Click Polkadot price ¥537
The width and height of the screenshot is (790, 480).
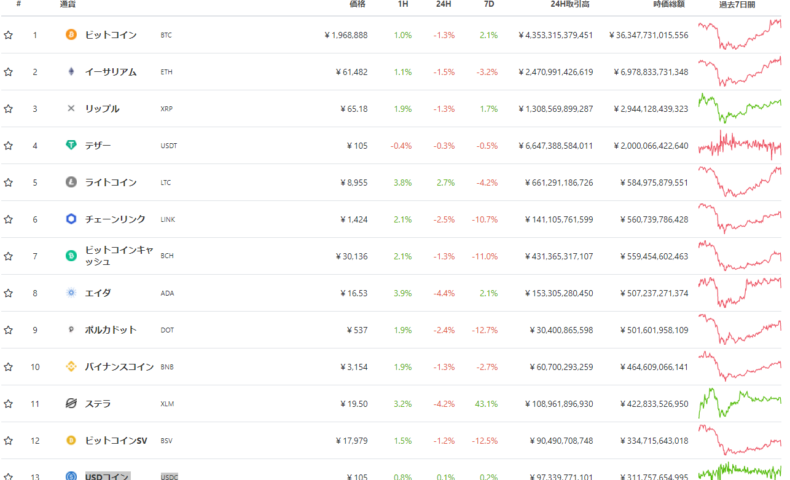pos(357,330)
